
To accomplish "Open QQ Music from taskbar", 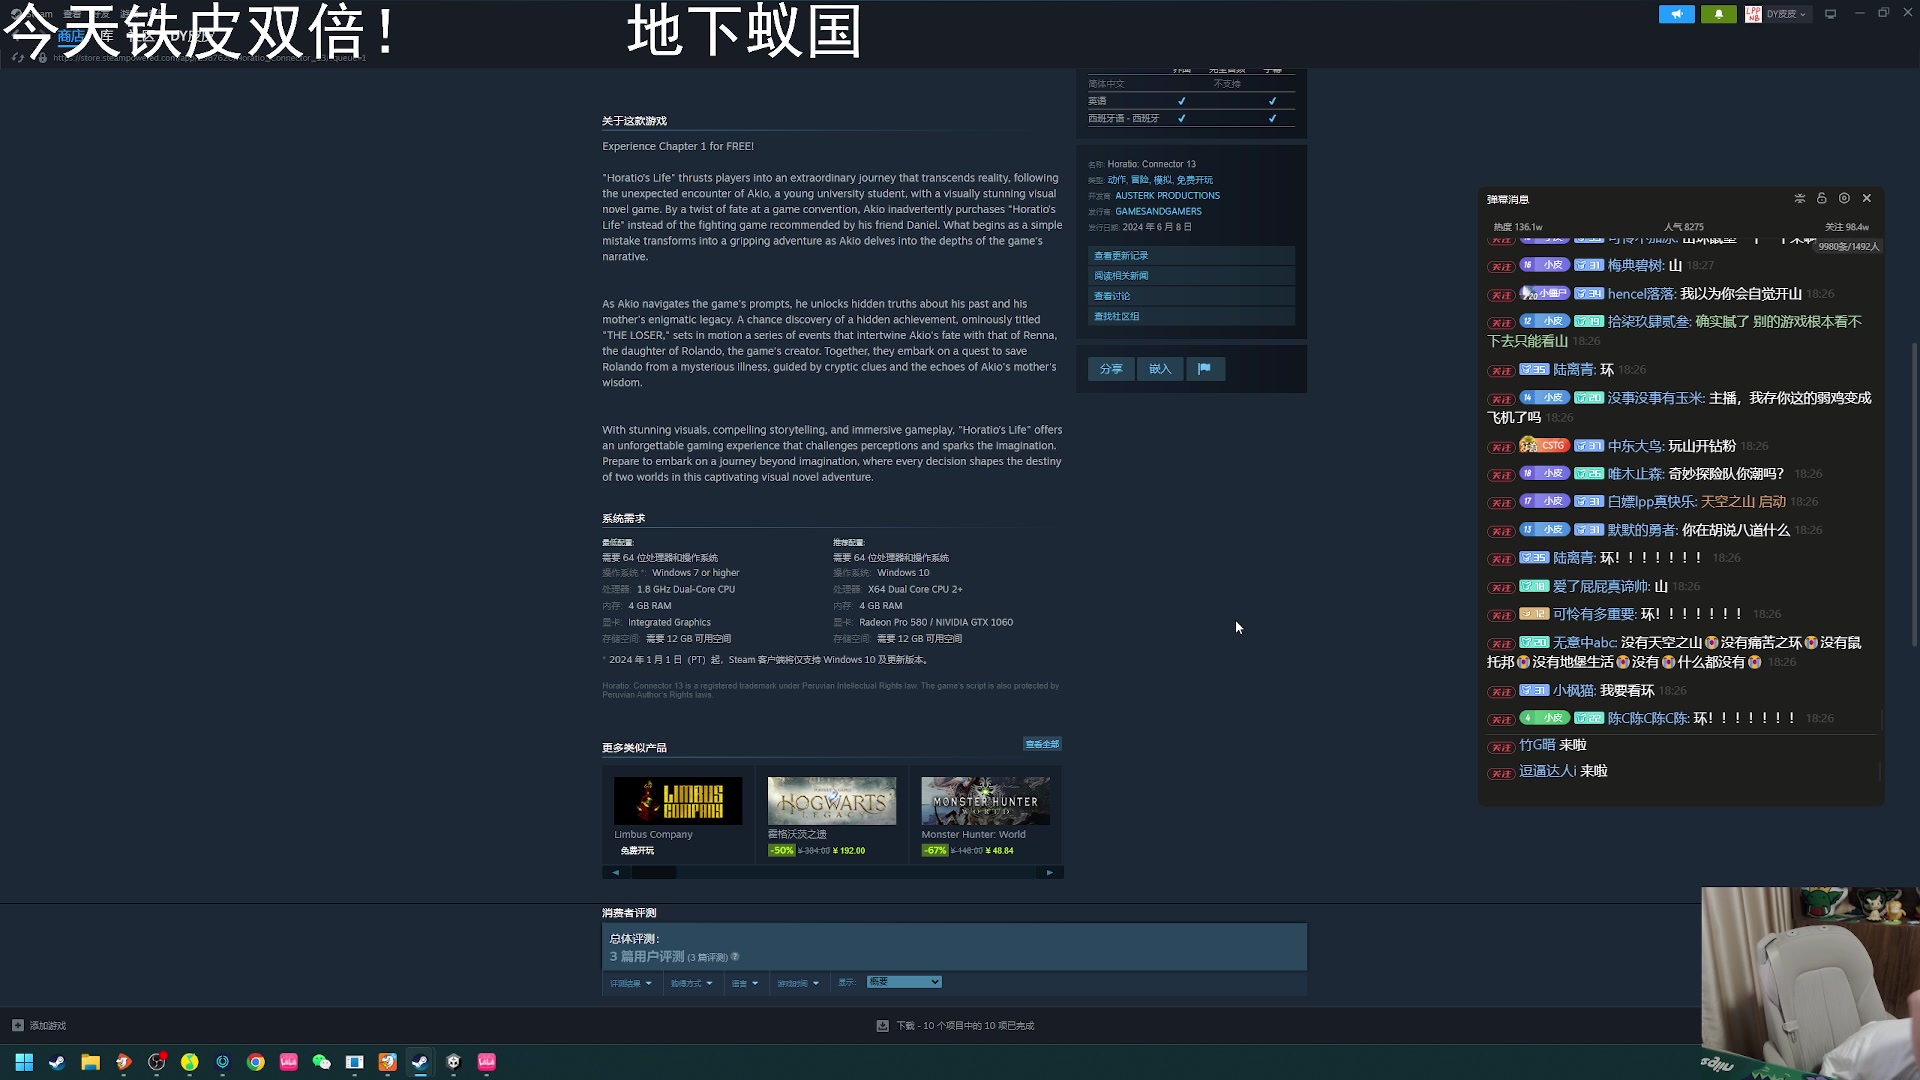I will [x=189, y=1062].
